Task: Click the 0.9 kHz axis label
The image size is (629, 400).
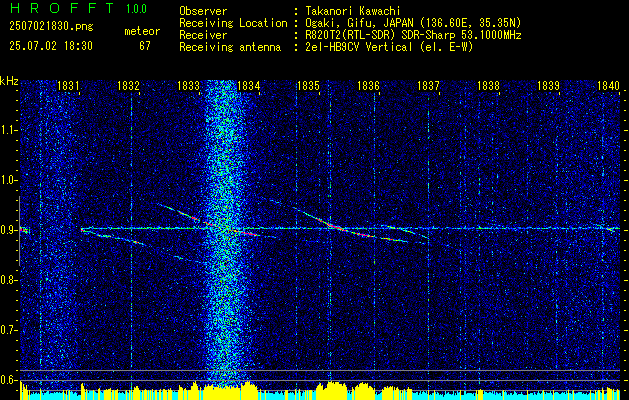Action: click(x=9, y=230)
